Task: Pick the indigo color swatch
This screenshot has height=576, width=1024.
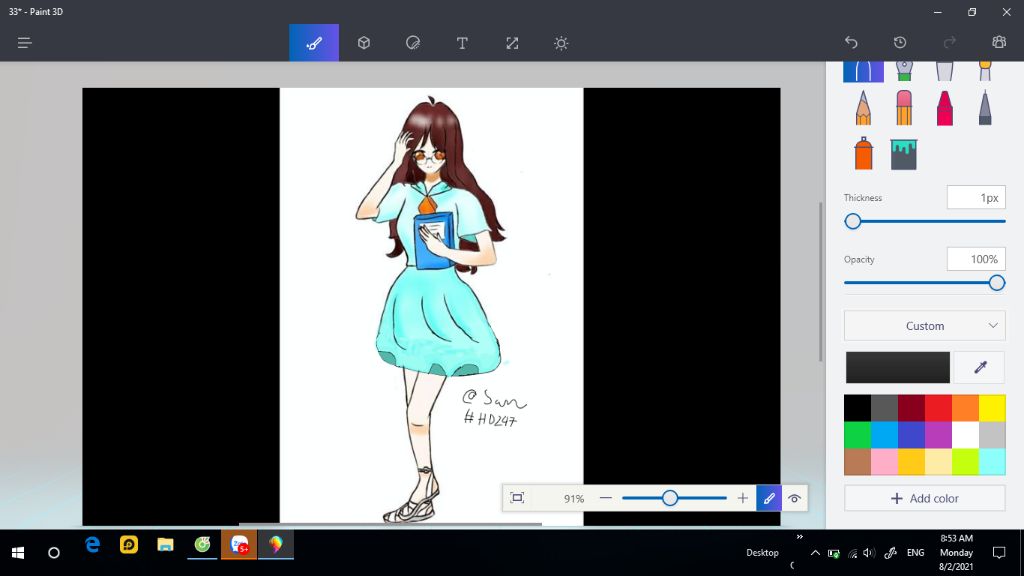Action: [x=911, y=435]
